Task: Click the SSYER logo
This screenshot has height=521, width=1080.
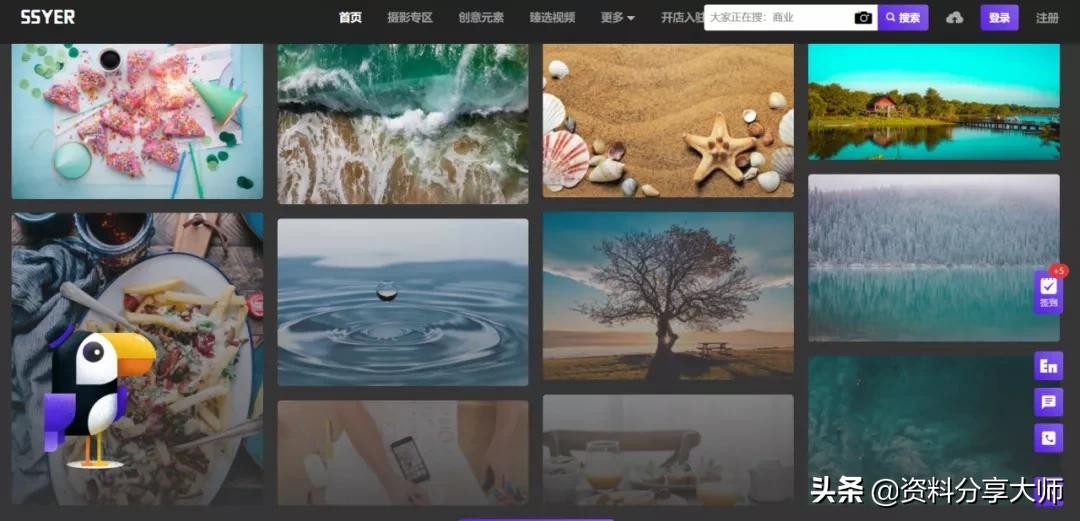Action: (x=47, y=17)
